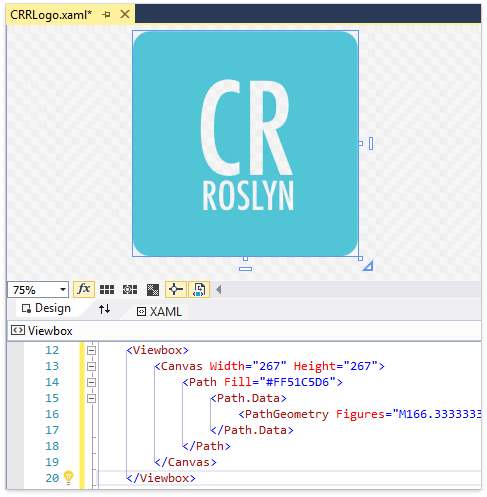Click the root size triangle adorner
Image resolution: width=487 pixels, height=497 pixels.
tap(368, 266)
